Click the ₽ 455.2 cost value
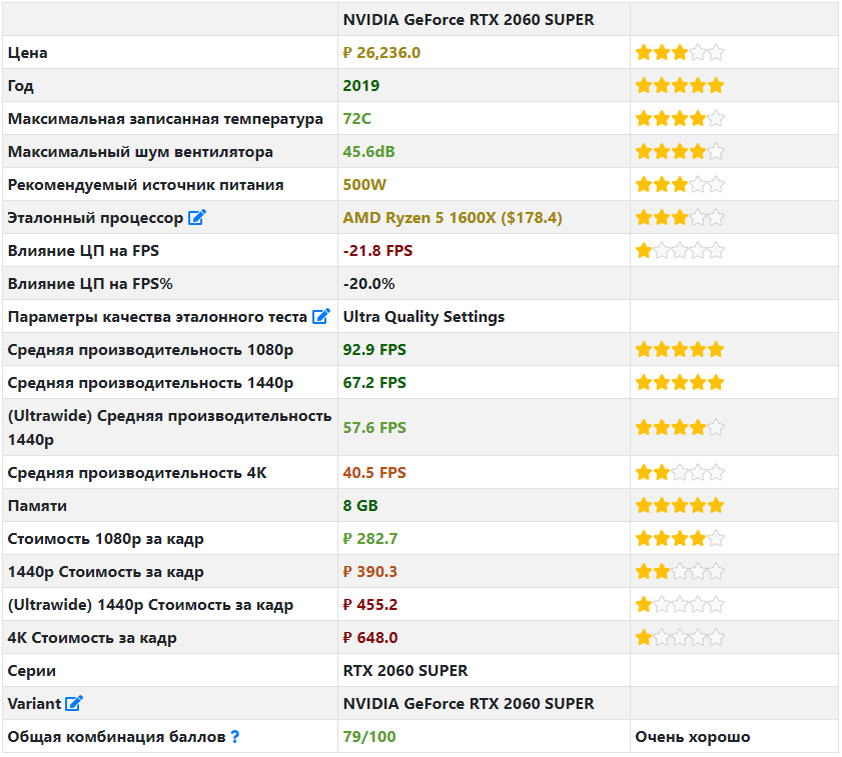The image size is (842, 757). tap(370, 605)
